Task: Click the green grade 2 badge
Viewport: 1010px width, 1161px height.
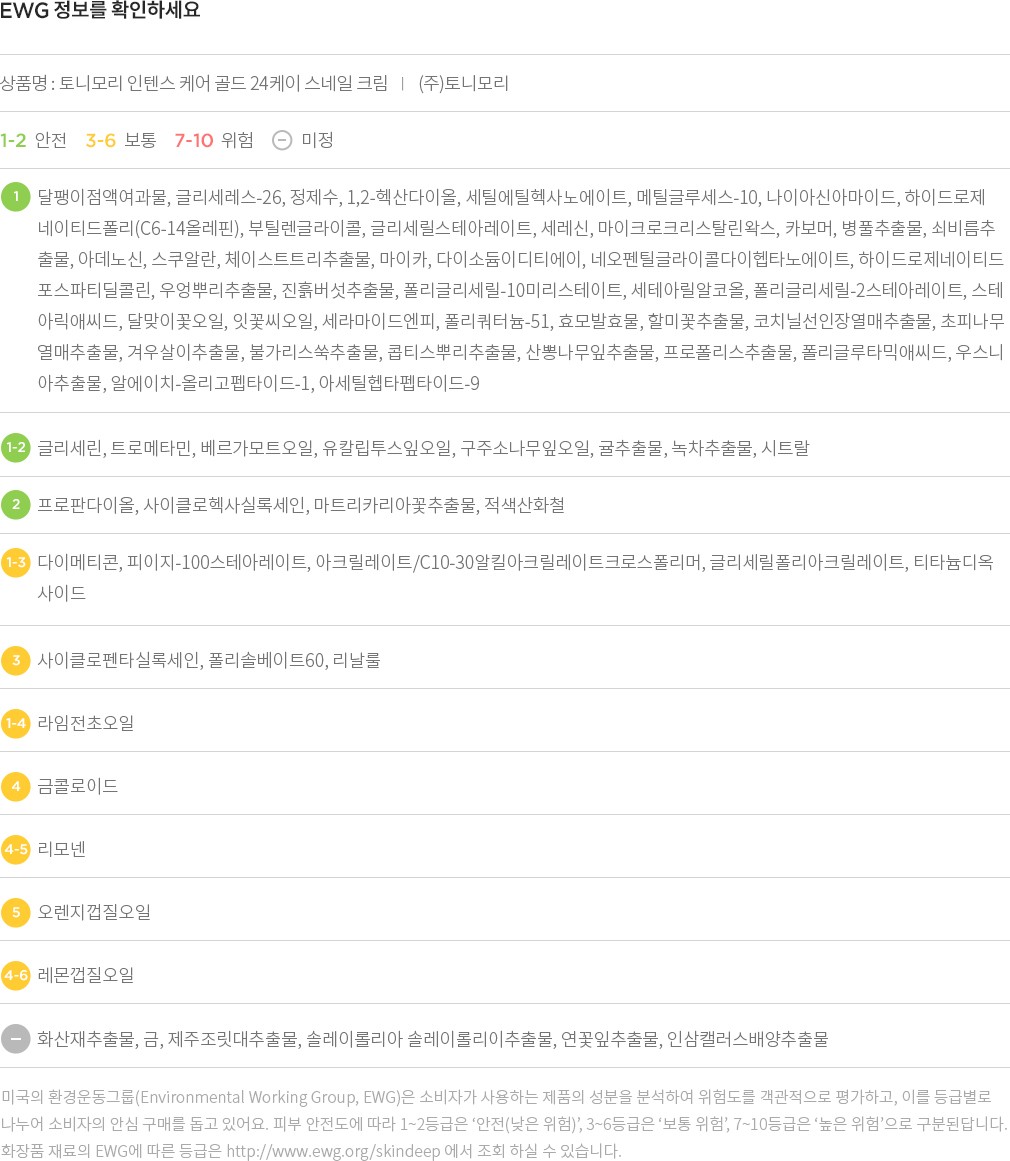Action: 16,504
